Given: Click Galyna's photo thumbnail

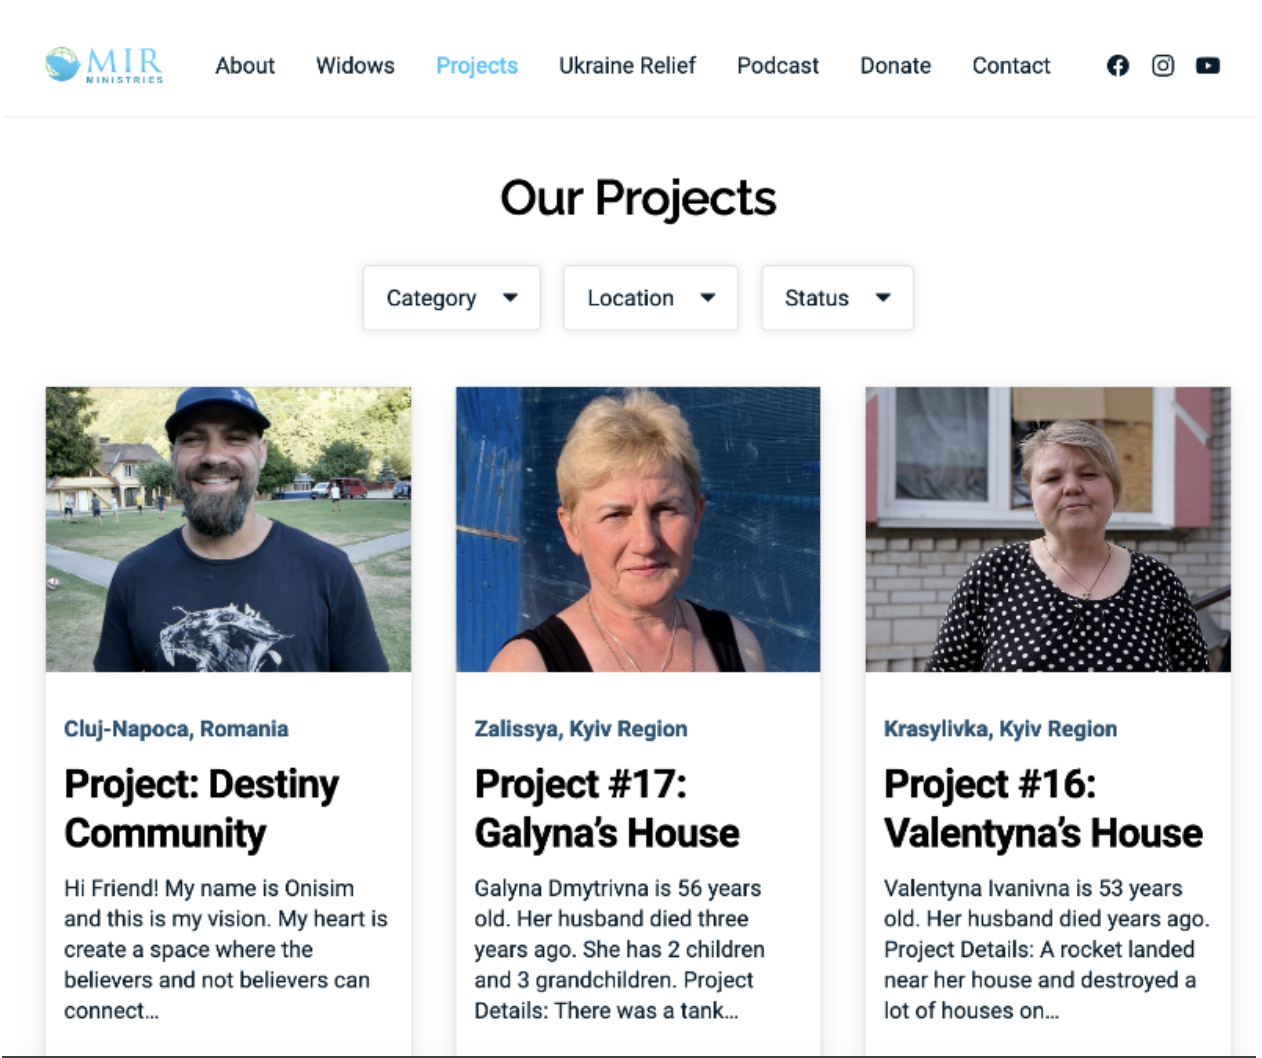Looking at the screenshot, I should (x=638, y=529).
